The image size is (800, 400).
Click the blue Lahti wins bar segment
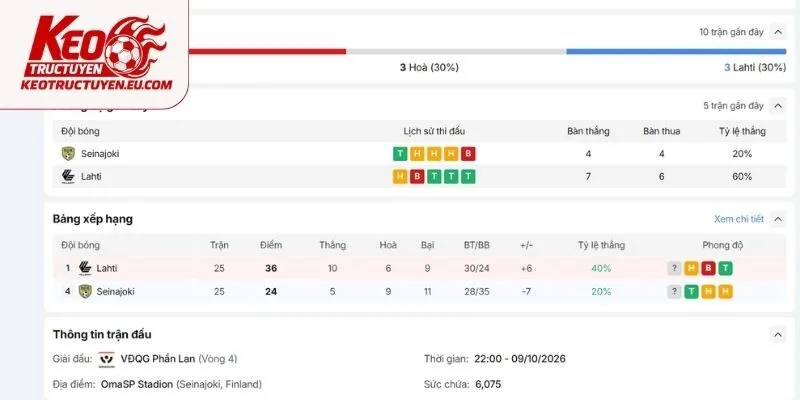click(676, 52)
